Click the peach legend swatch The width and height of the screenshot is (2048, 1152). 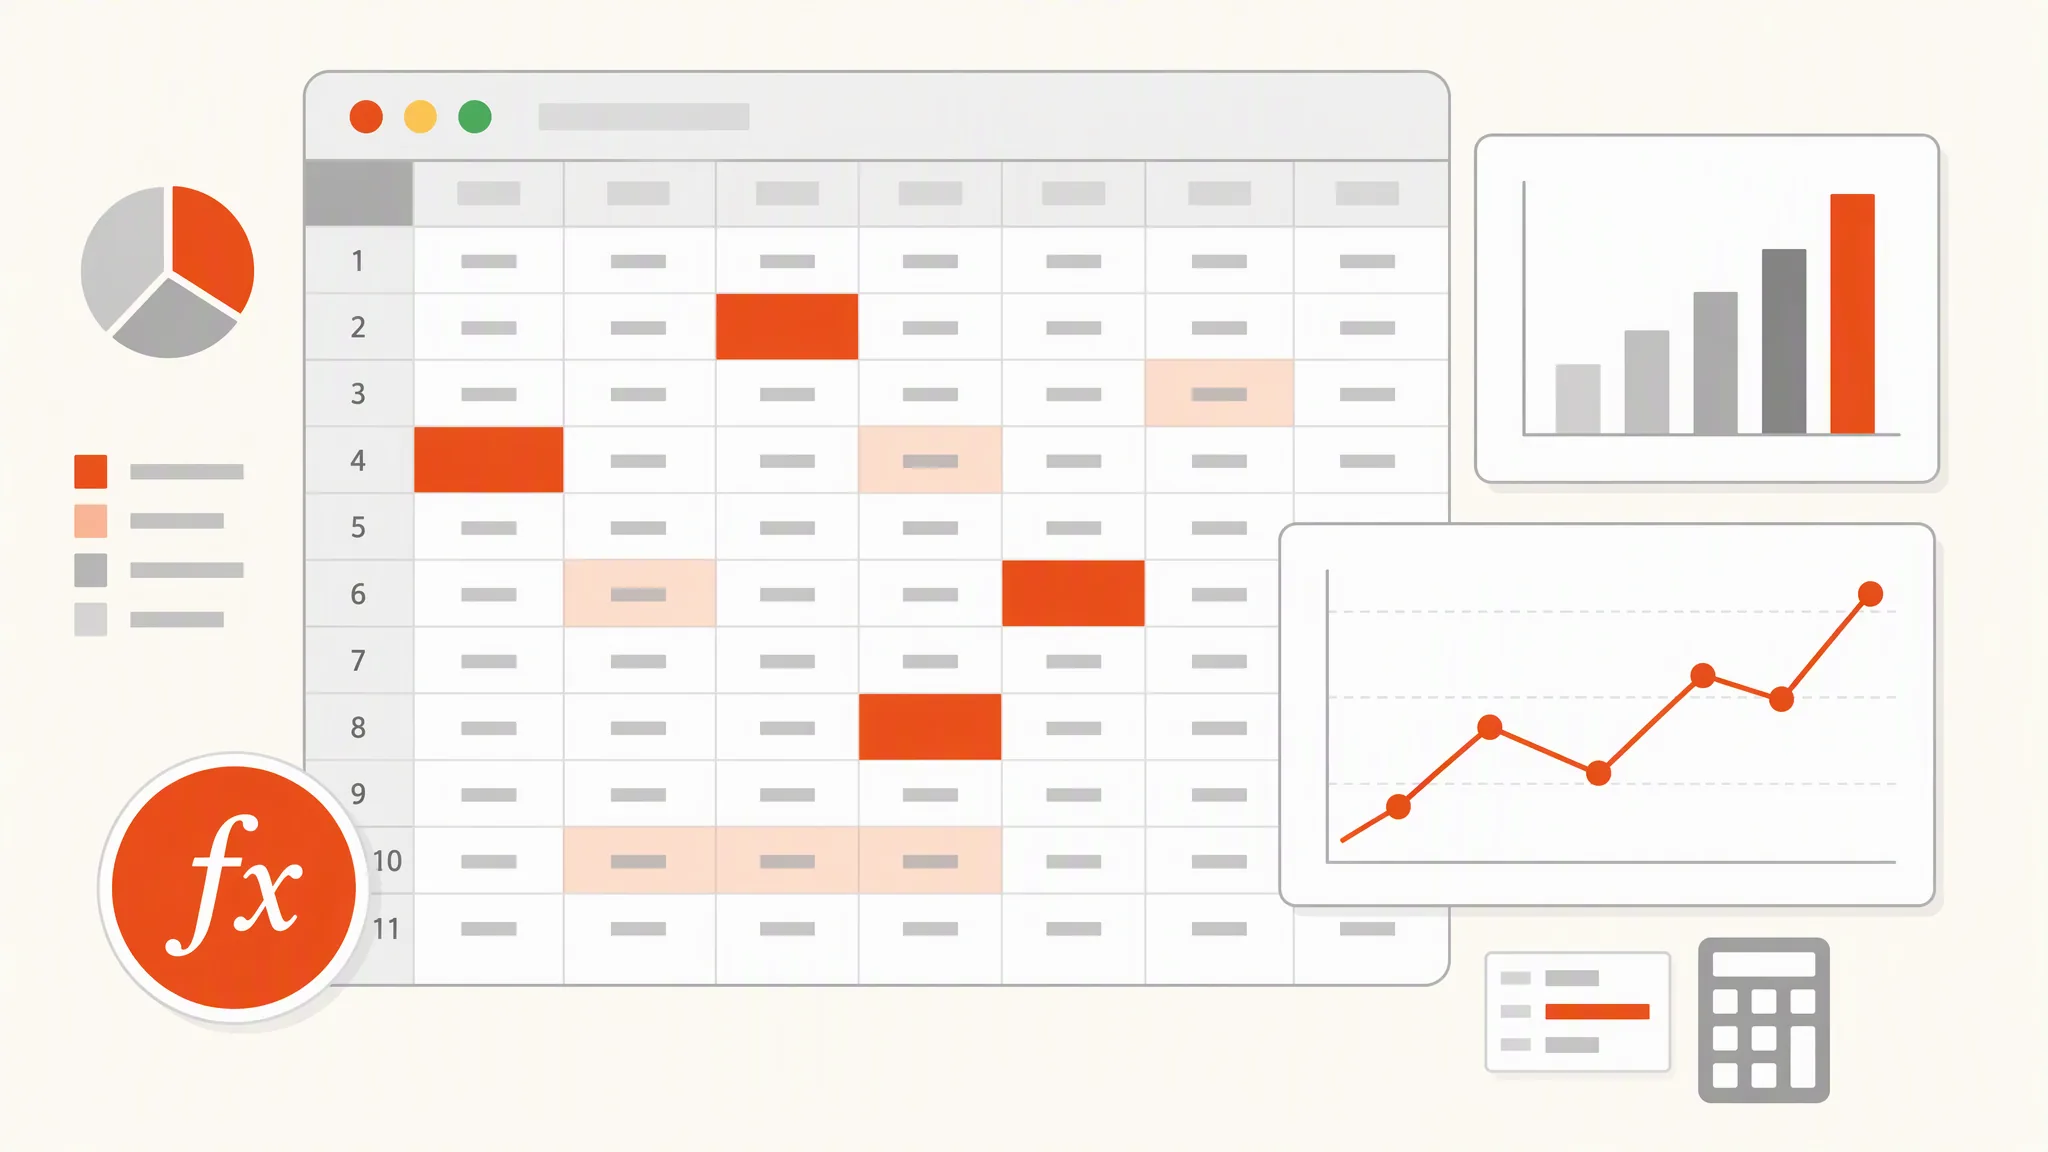tap(91, 521)
